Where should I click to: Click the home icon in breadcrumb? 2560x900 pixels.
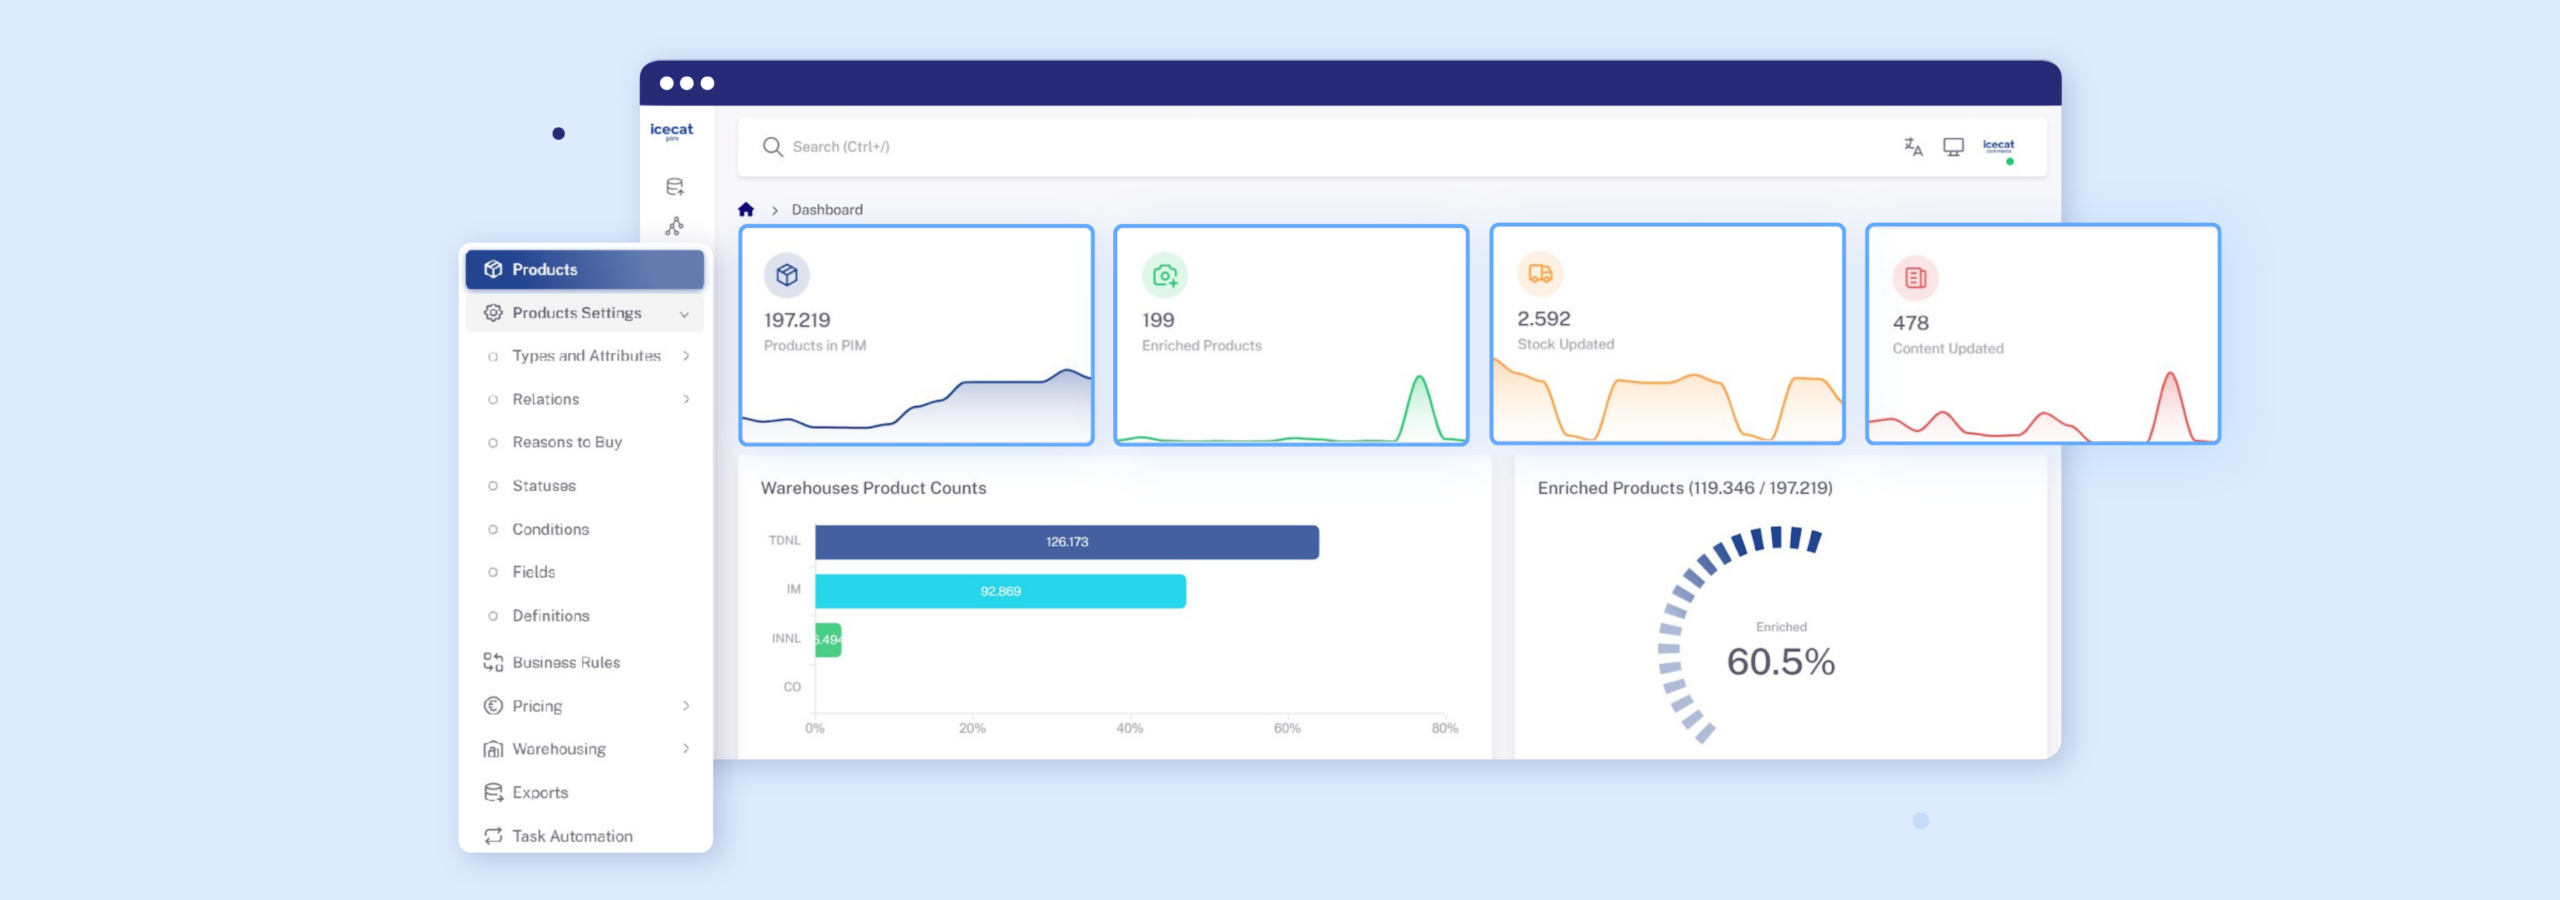(x=746, y=210)
